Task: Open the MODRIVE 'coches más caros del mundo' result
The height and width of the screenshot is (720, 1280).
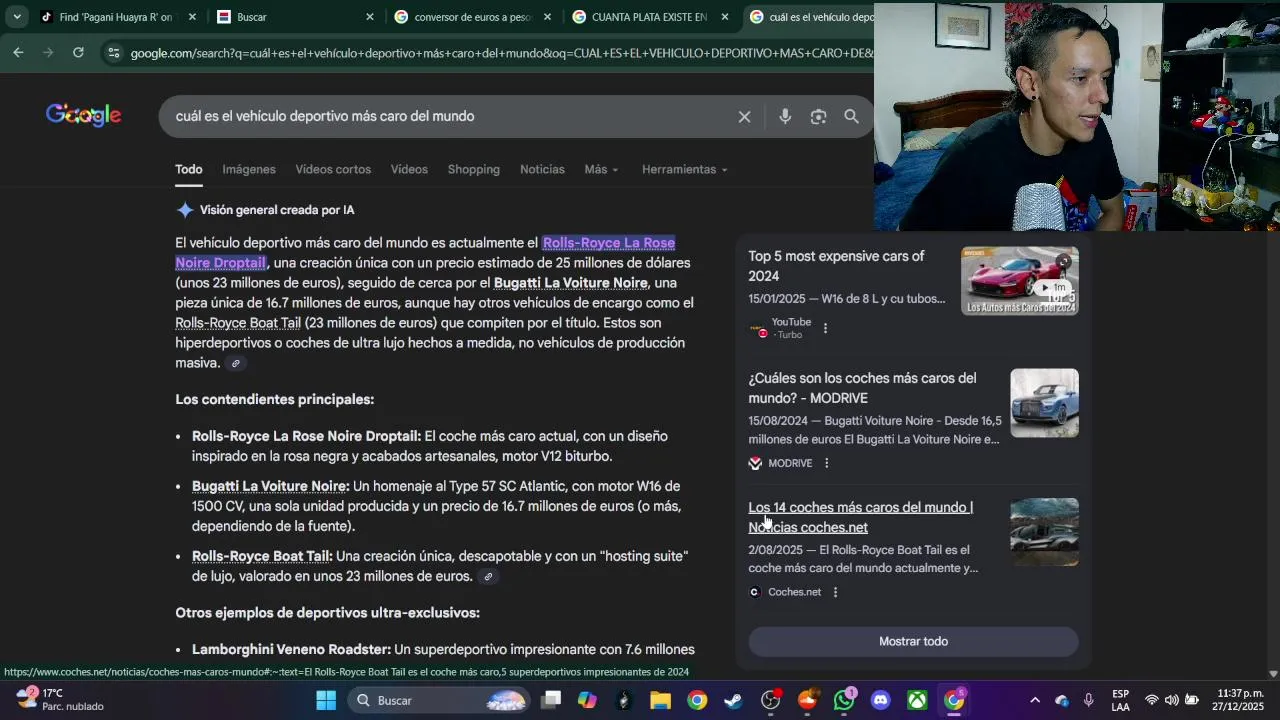Action: (862, 388)
